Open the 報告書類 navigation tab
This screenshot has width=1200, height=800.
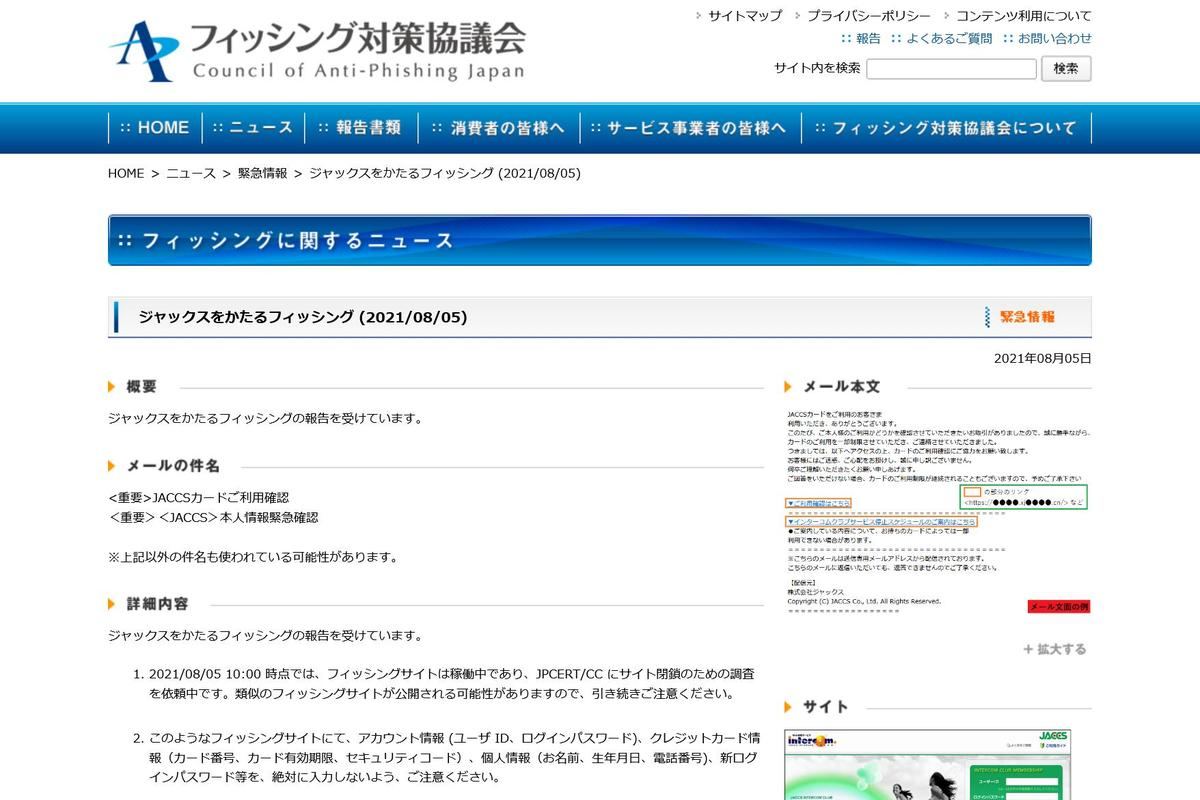360,128
